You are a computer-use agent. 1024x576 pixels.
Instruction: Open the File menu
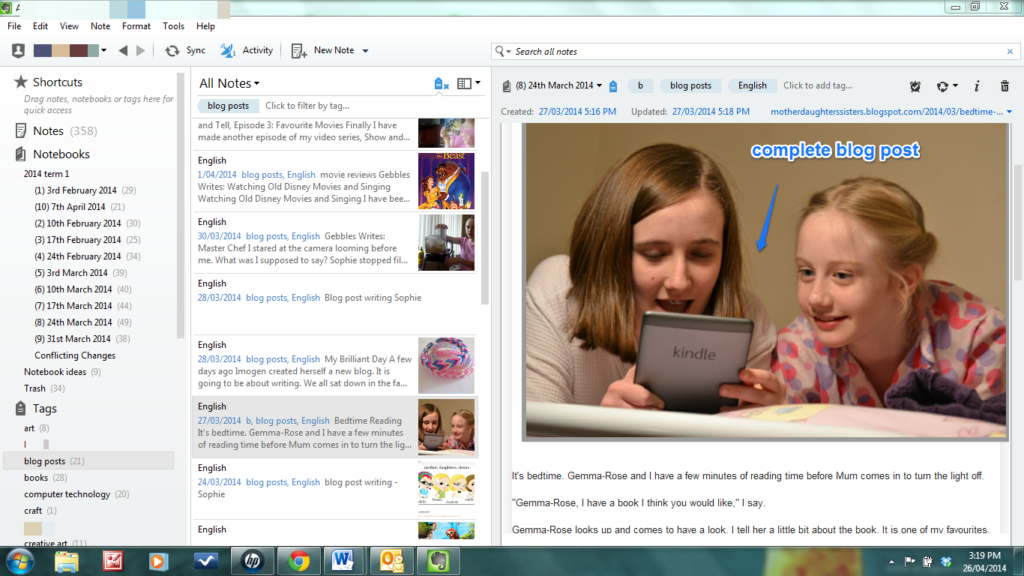(x=15, y=26)
